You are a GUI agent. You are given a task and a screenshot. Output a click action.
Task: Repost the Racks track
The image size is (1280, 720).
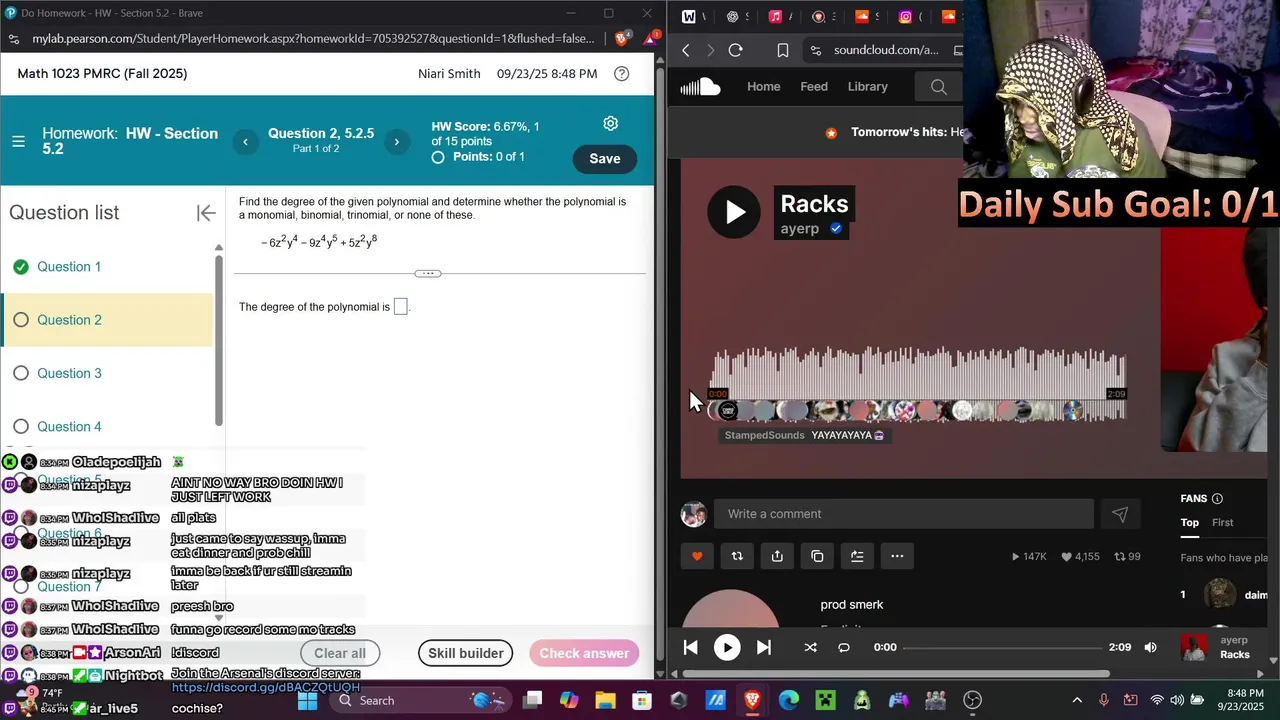click(x=737, y=556)
